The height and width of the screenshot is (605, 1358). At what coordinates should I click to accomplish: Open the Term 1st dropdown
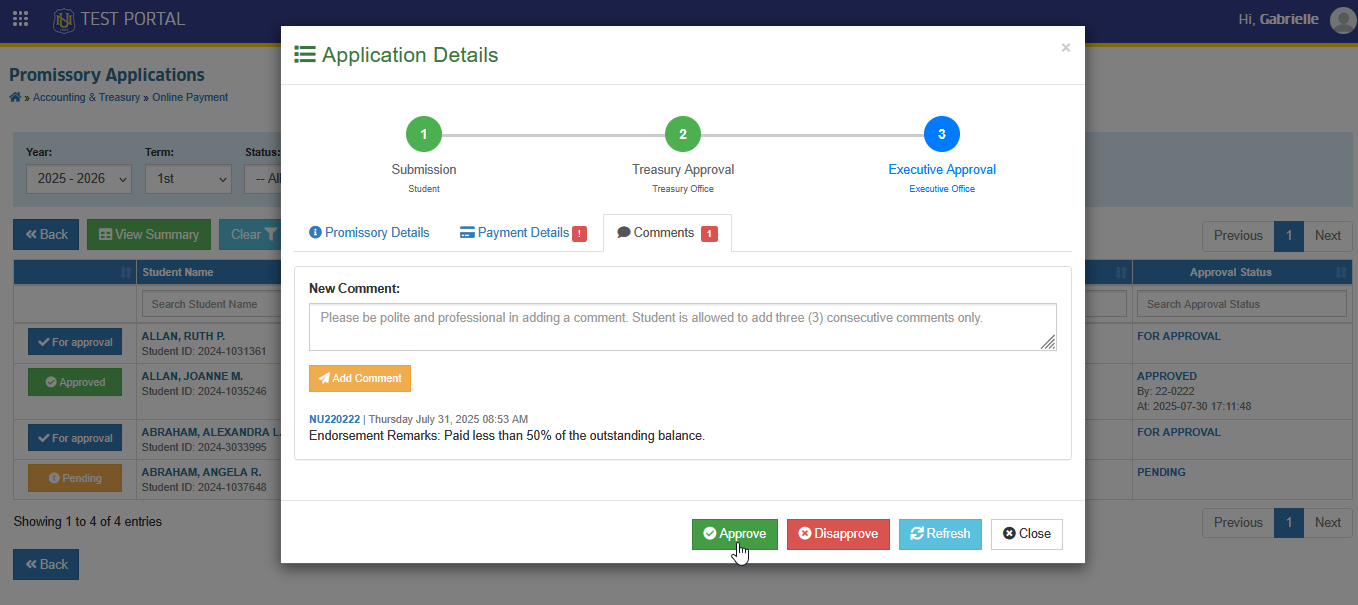click(x=188, y=178)
